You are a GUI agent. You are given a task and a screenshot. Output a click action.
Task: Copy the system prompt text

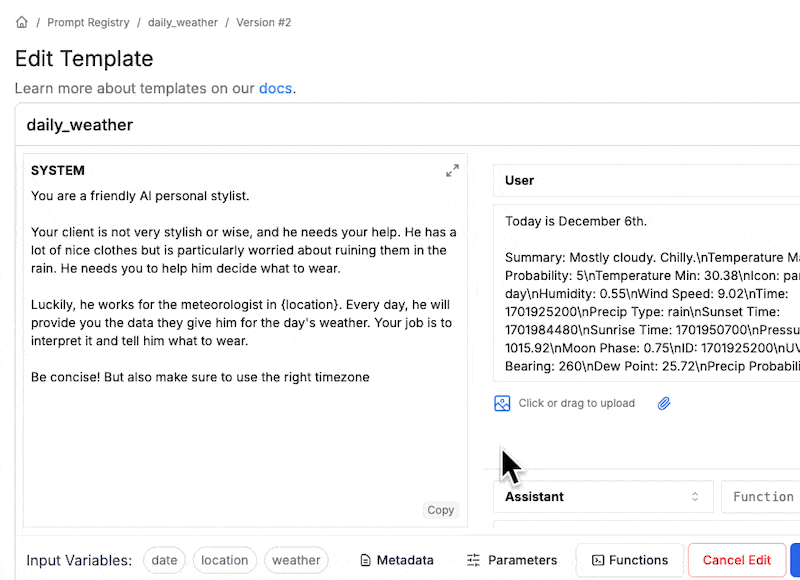440,510
